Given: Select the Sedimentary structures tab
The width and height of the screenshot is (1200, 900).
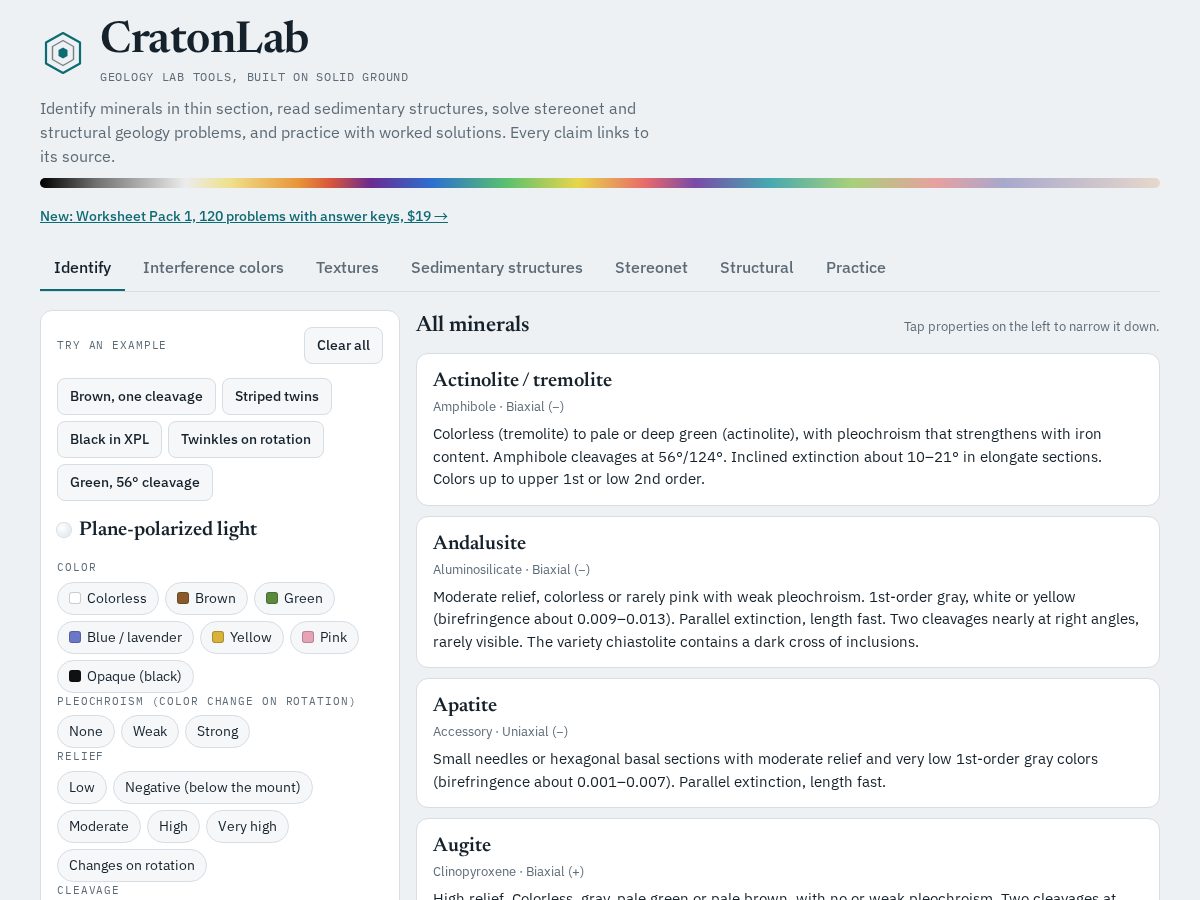Looking at the screenshot, I should pyautogui.click(x=497, y=268).
